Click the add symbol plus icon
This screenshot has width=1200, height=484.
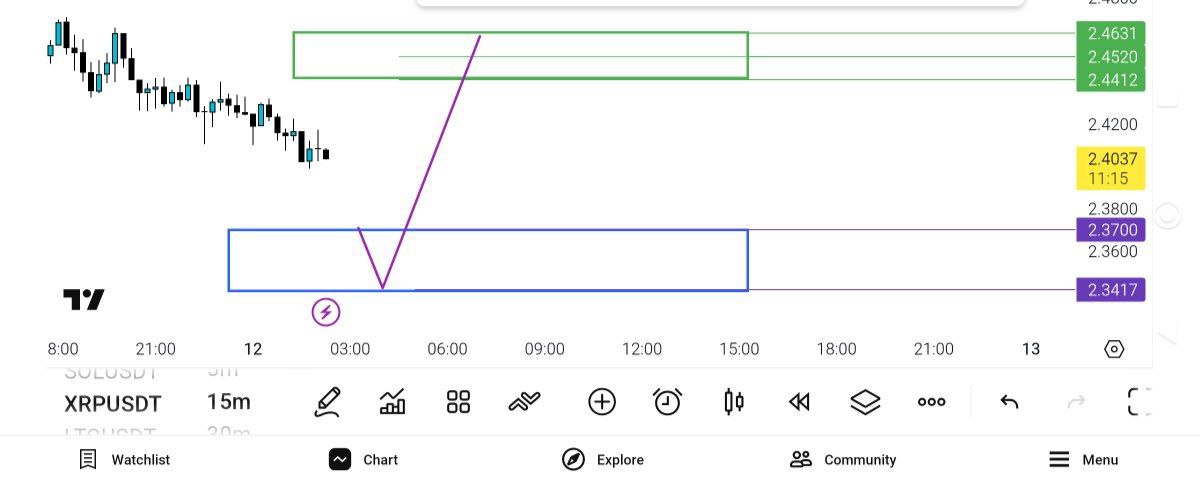601,402
